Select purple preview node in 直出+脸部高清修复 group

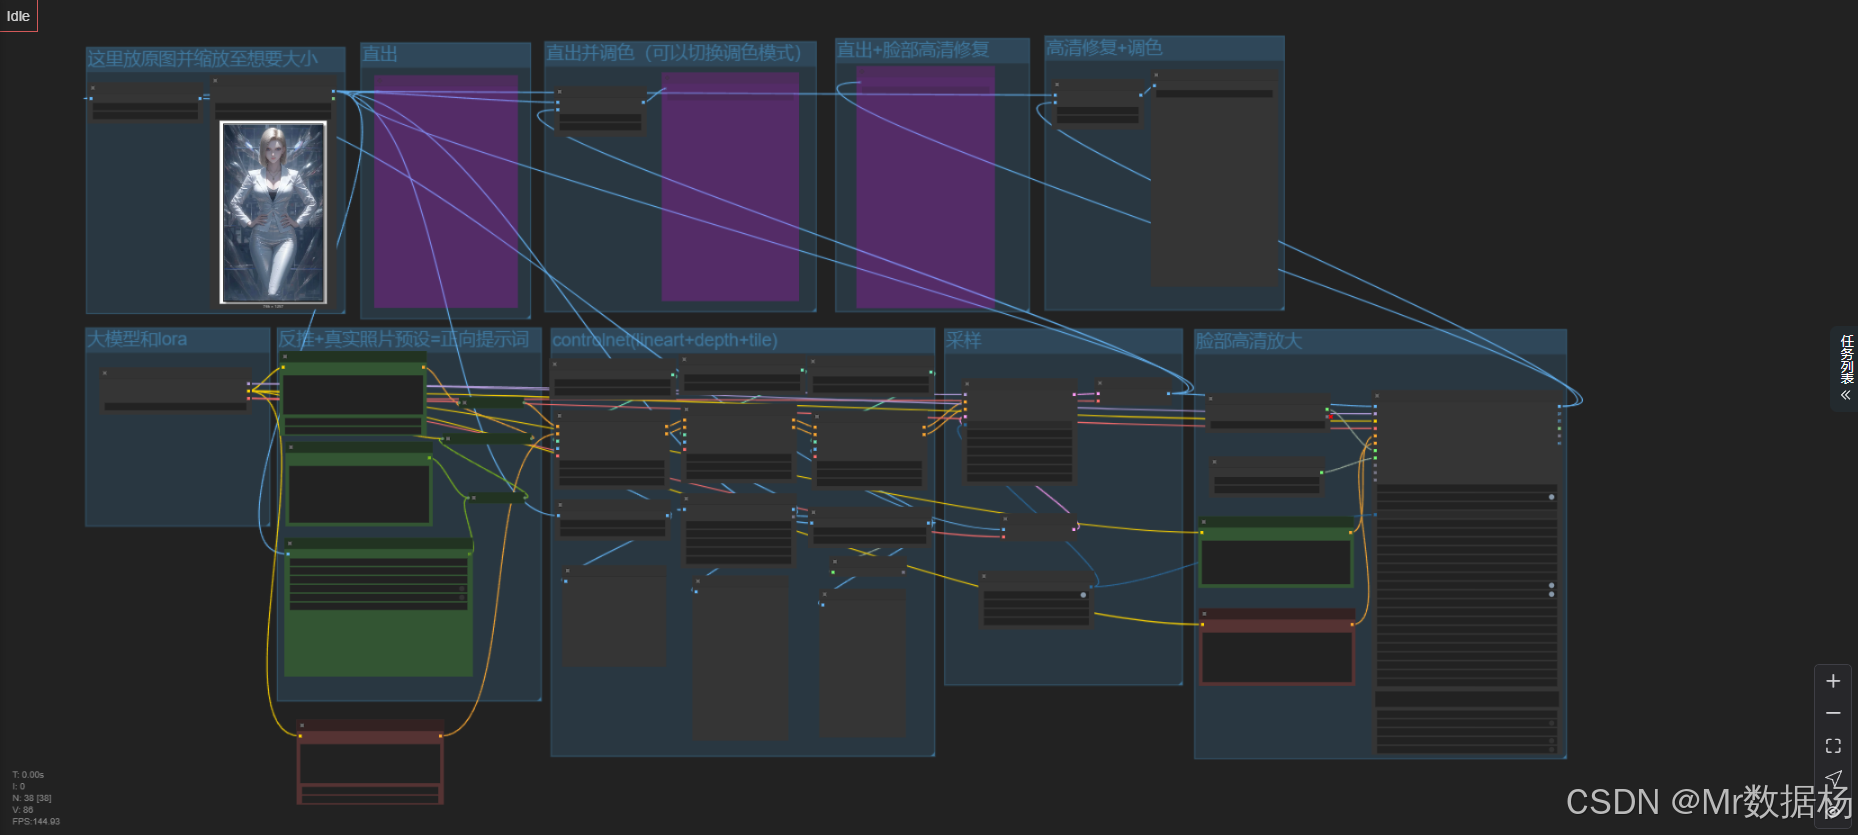pyautogui.click(x=926, y=187)
